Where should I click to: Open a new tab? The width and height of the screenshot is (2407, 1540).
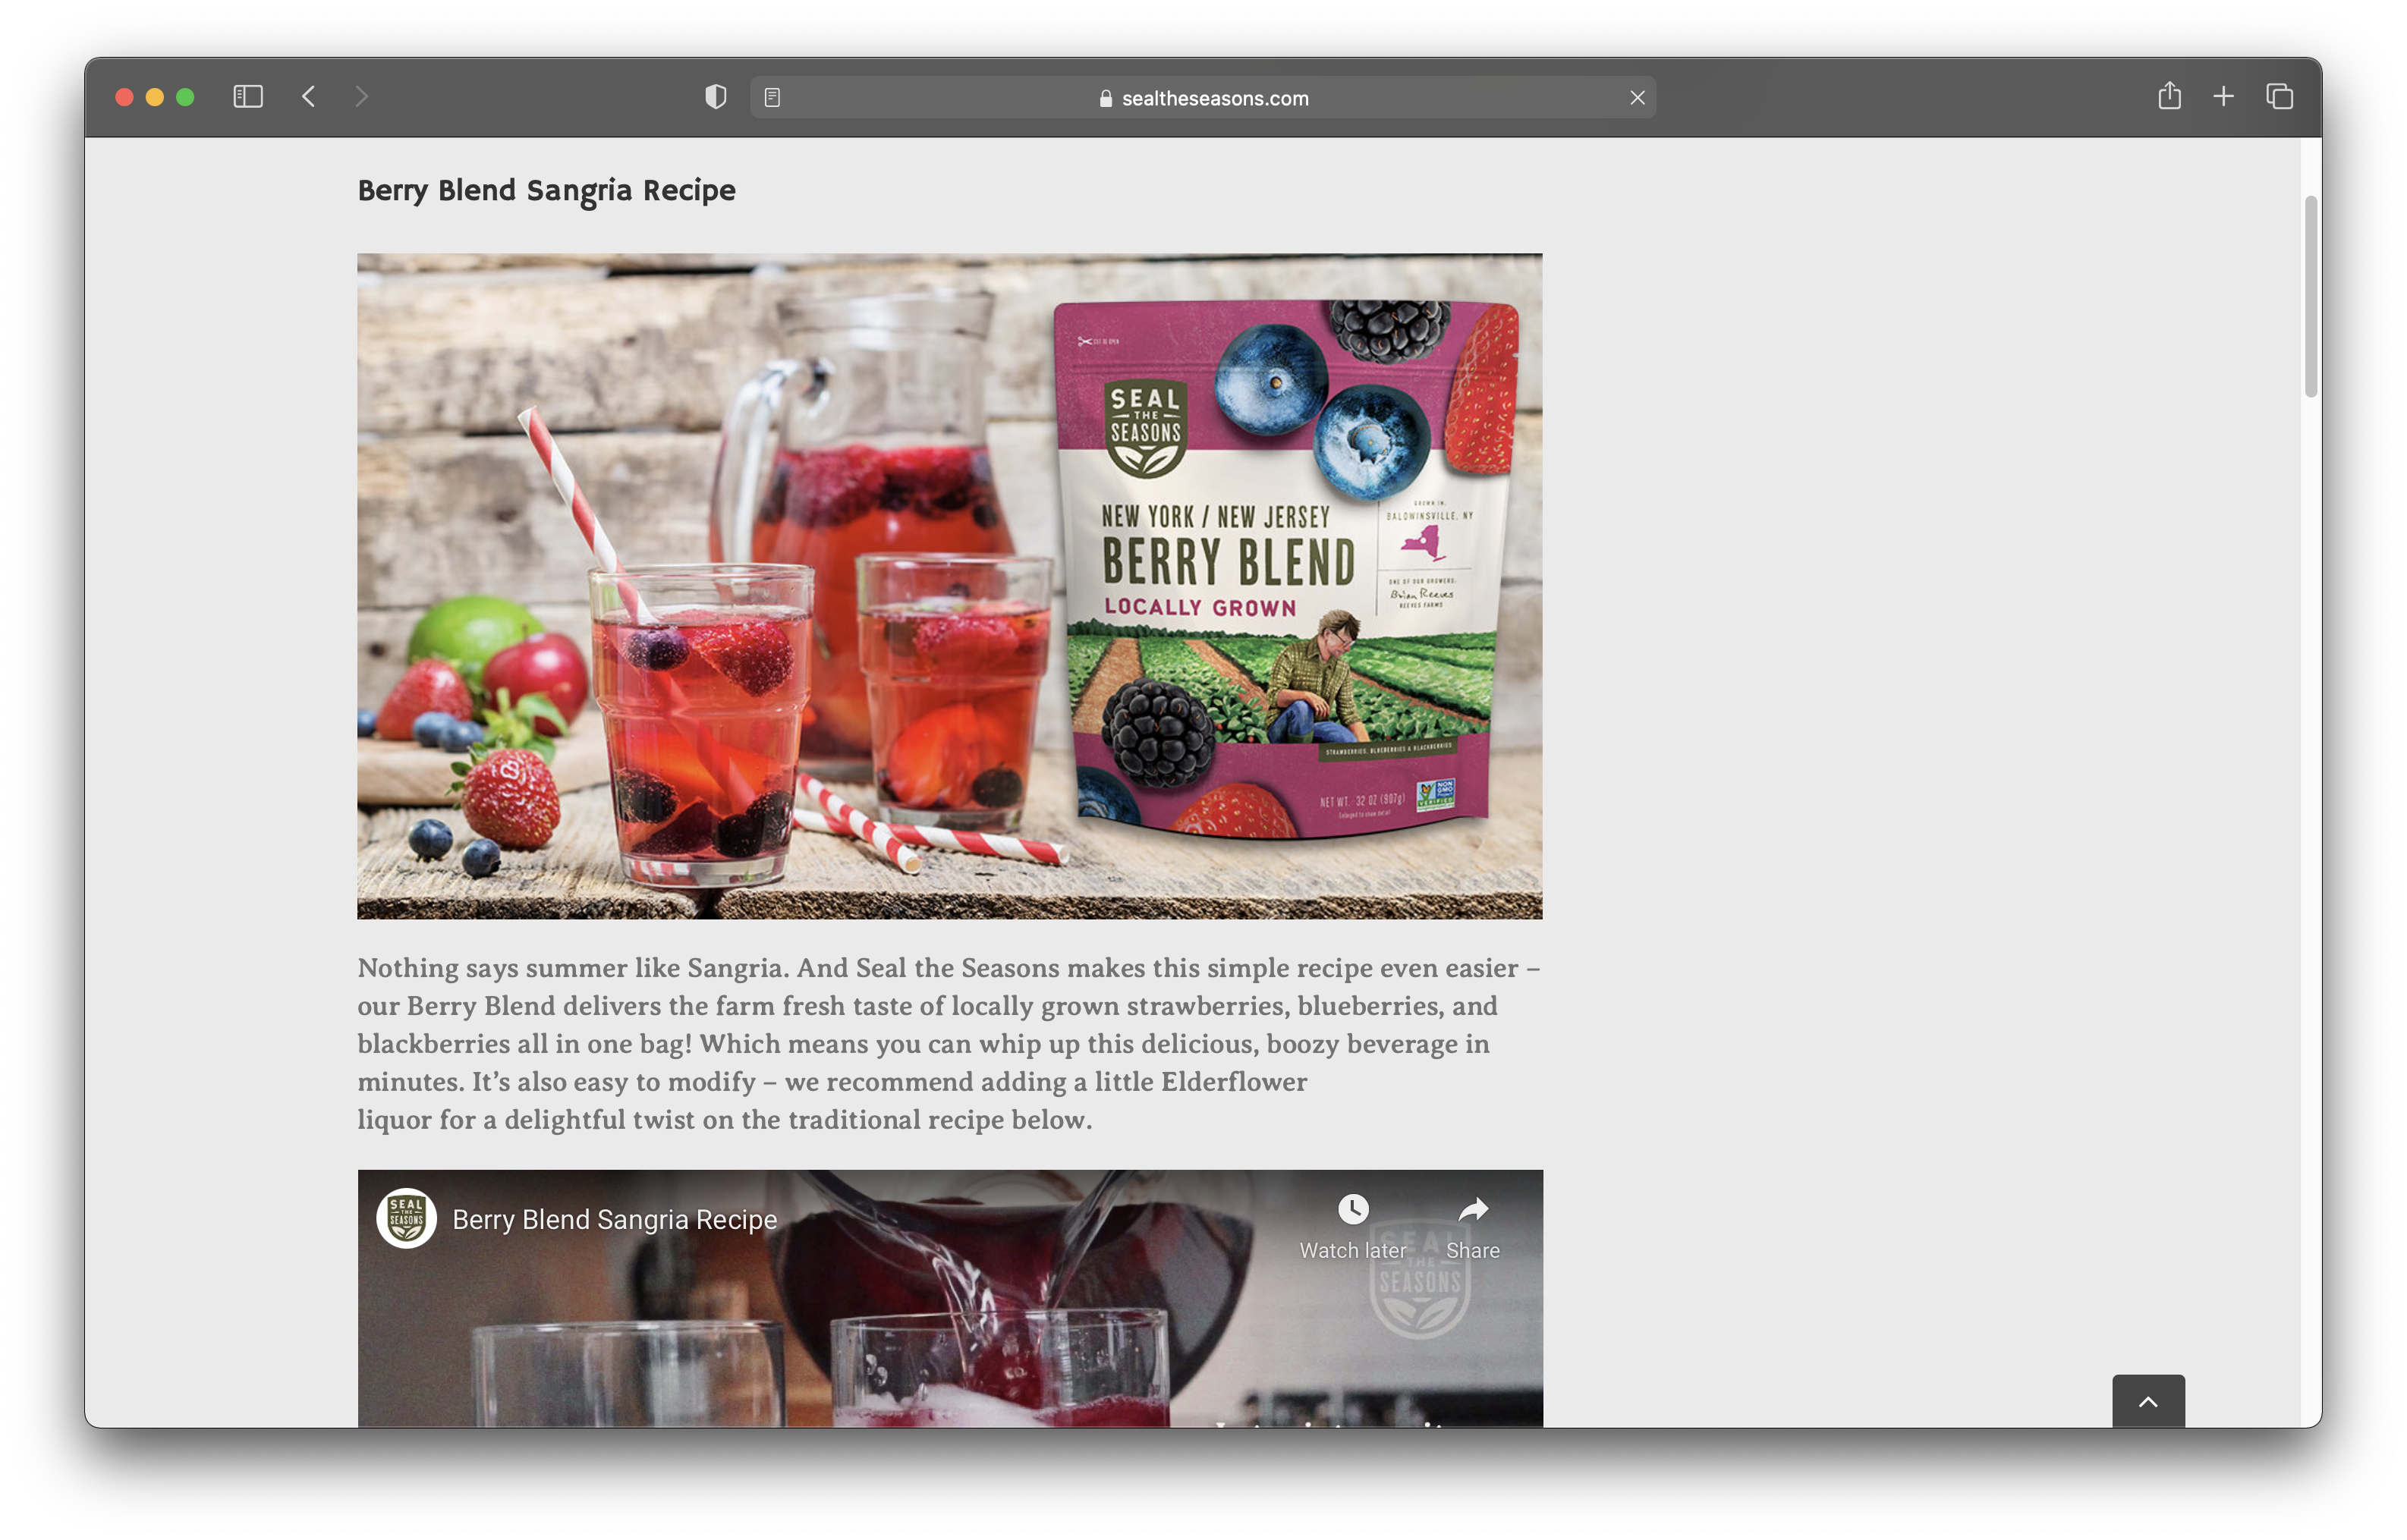pyautogui.click(x=2223, y=97)
